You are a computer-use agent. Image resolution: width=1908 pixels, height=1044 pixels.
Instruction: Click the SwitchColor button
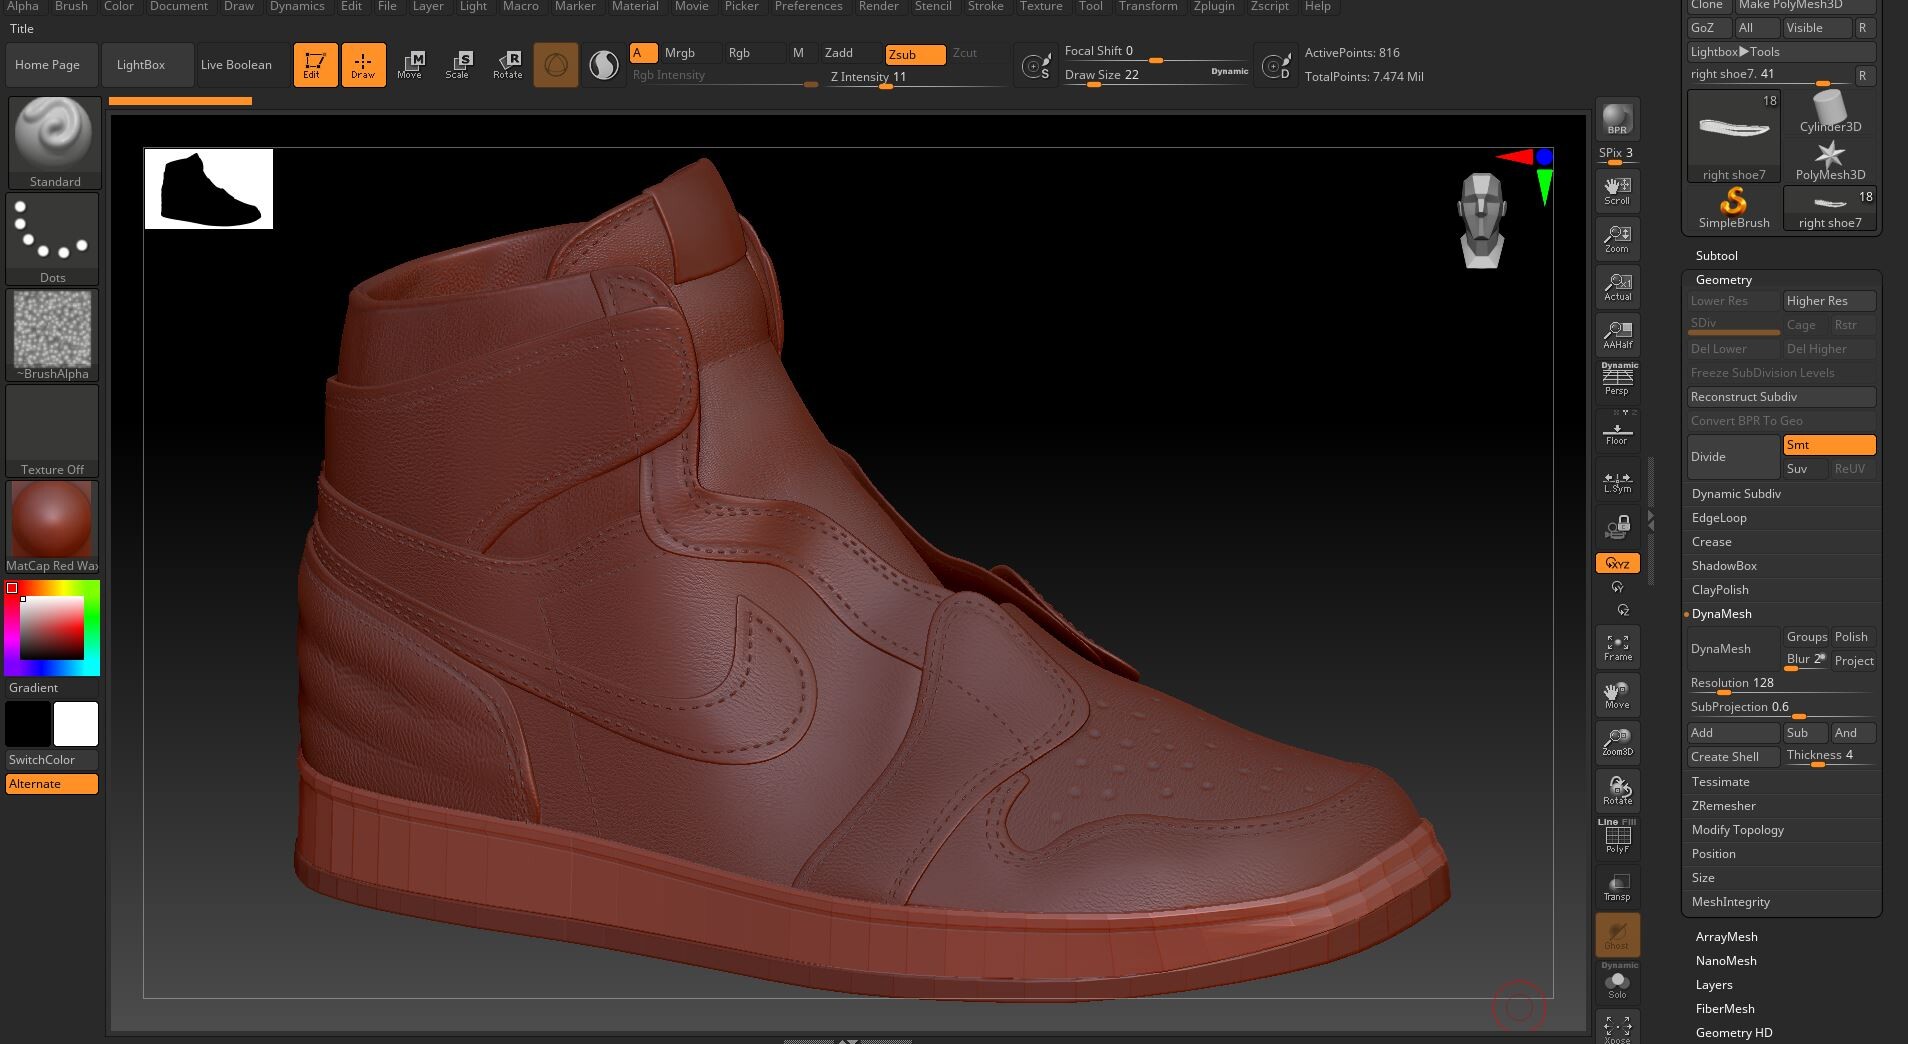[x=53, y=760]
